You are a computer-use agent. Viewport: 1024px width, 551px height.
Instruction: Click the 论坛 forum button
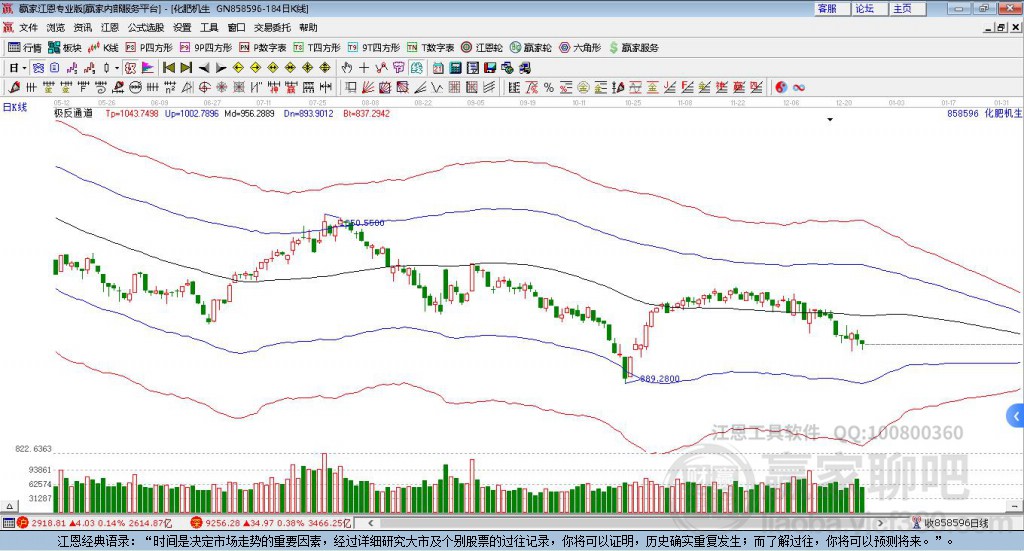[870, 8]
